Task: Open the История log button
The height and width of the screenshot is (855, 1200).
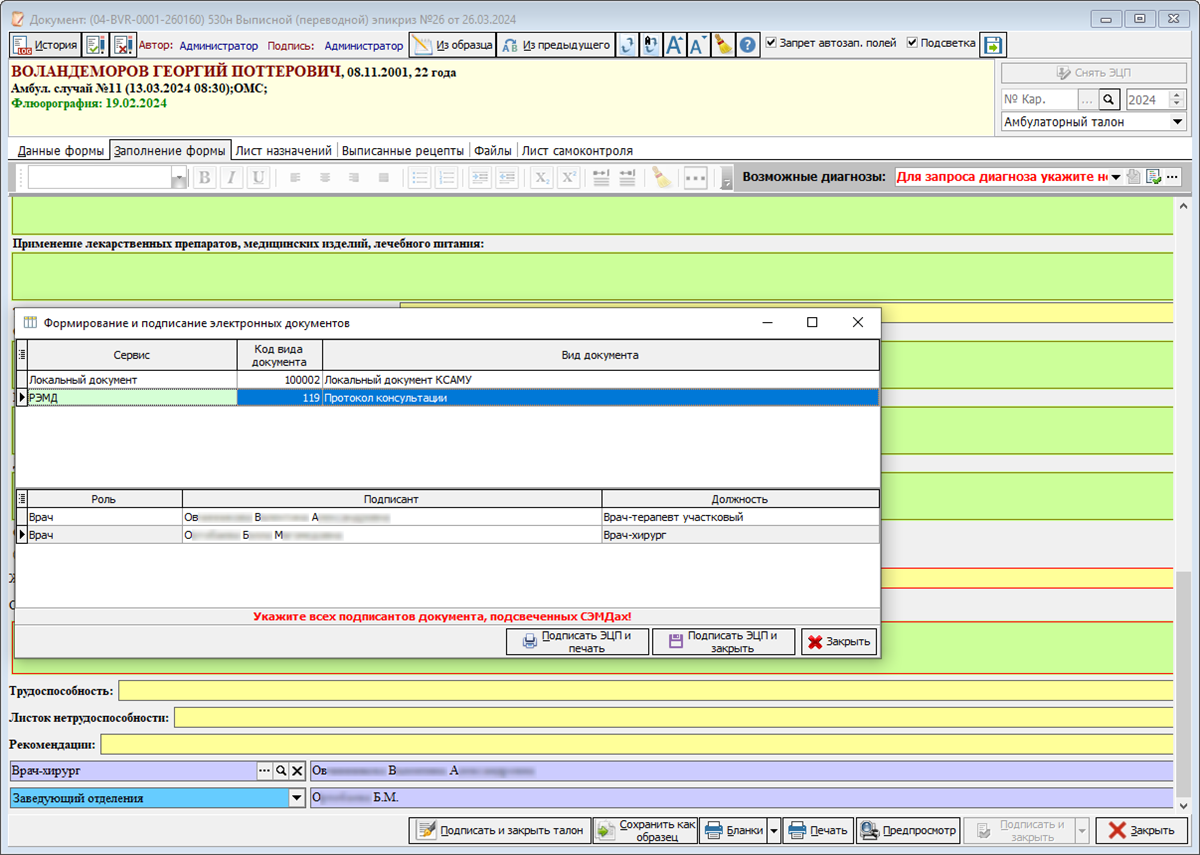Action: (45, 45)
